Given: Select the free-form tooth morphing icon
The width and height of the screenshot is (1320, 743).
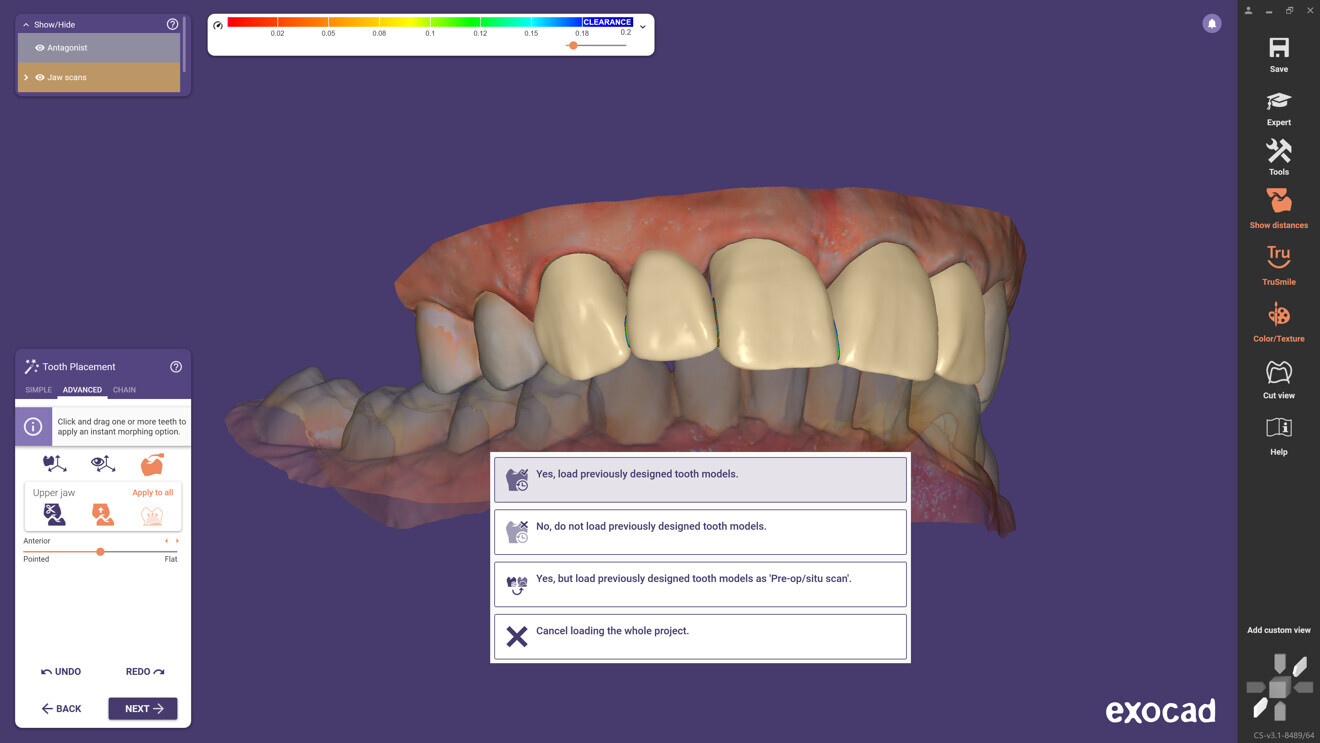Looking at the screenshot, I should click(x=152, y=463).
